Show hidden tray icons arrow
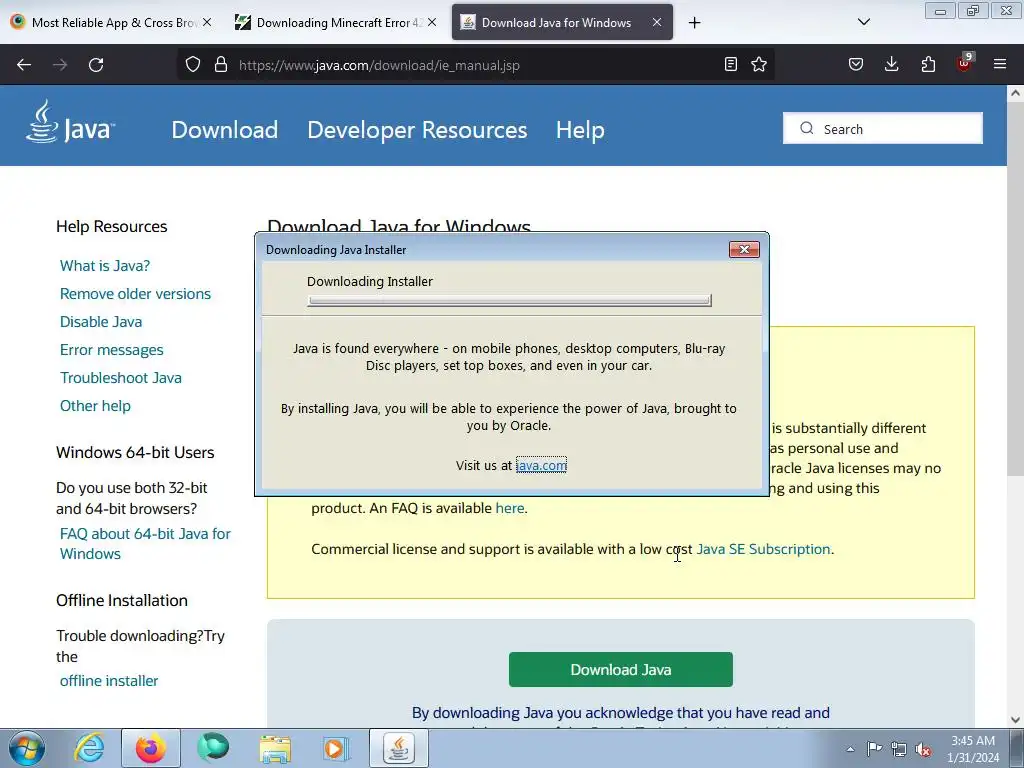The height and width of the screenshot is (768, 1024). [x=850, y=749]
